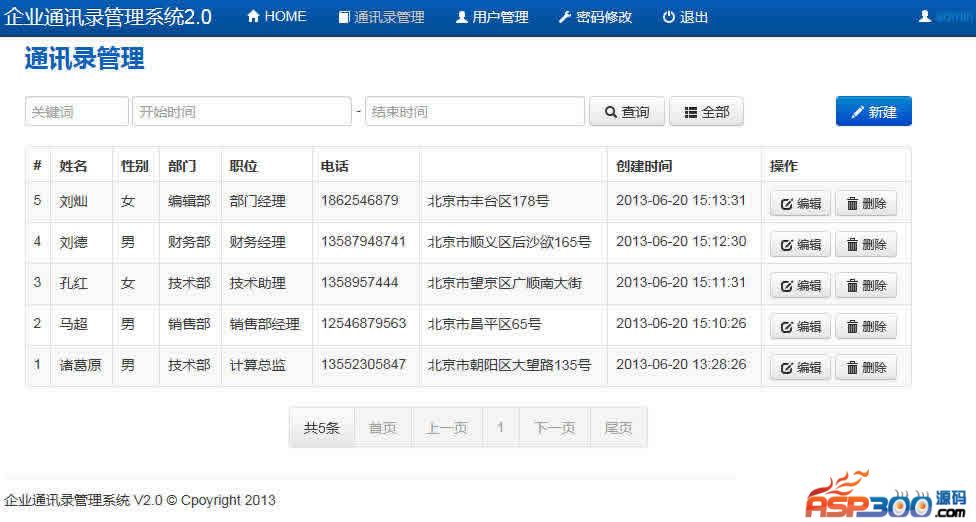
Task: Click the 电话 column header
Action: point(334,166)
